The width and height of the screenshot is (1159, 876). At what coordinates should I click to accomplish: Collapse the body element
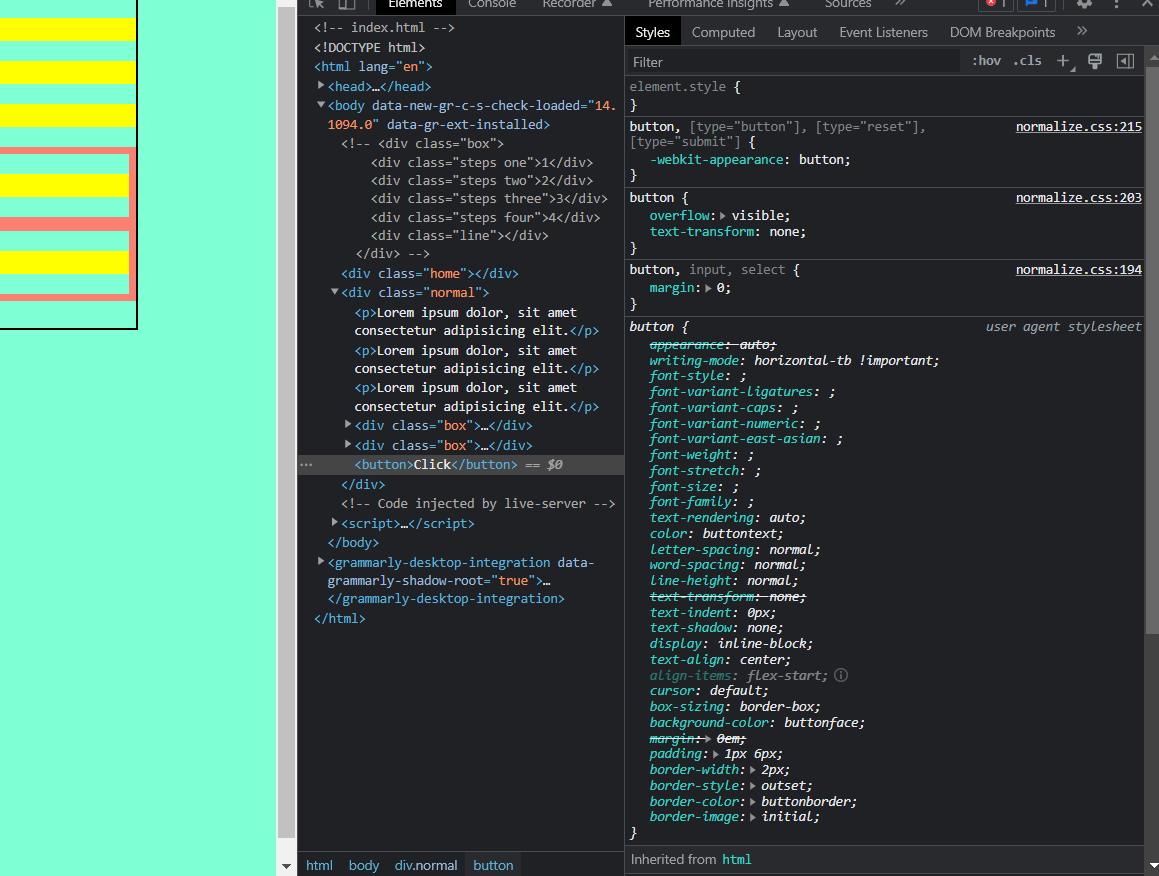pos(321,105)
